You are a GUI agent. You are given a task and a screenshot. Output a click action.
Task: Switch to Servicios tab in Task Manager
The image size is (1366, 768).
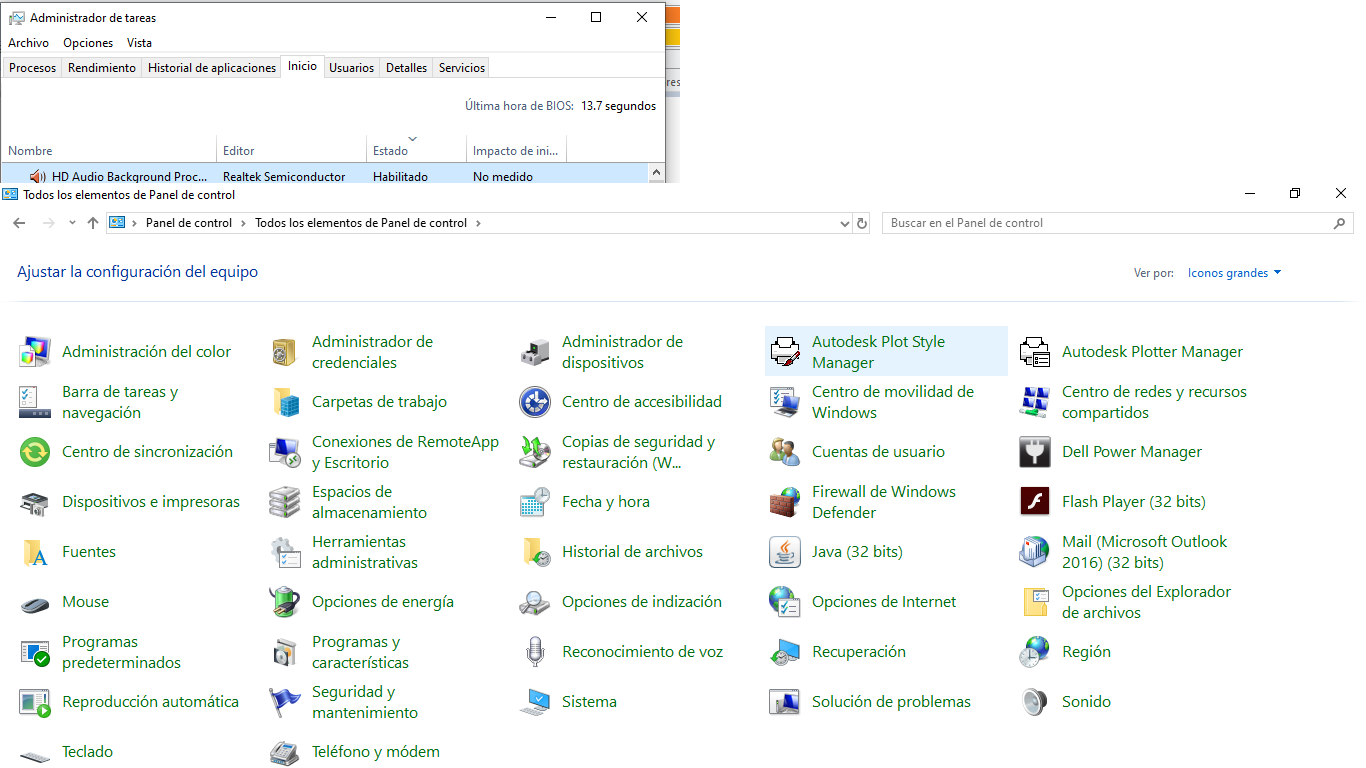[x=462, y=68]
